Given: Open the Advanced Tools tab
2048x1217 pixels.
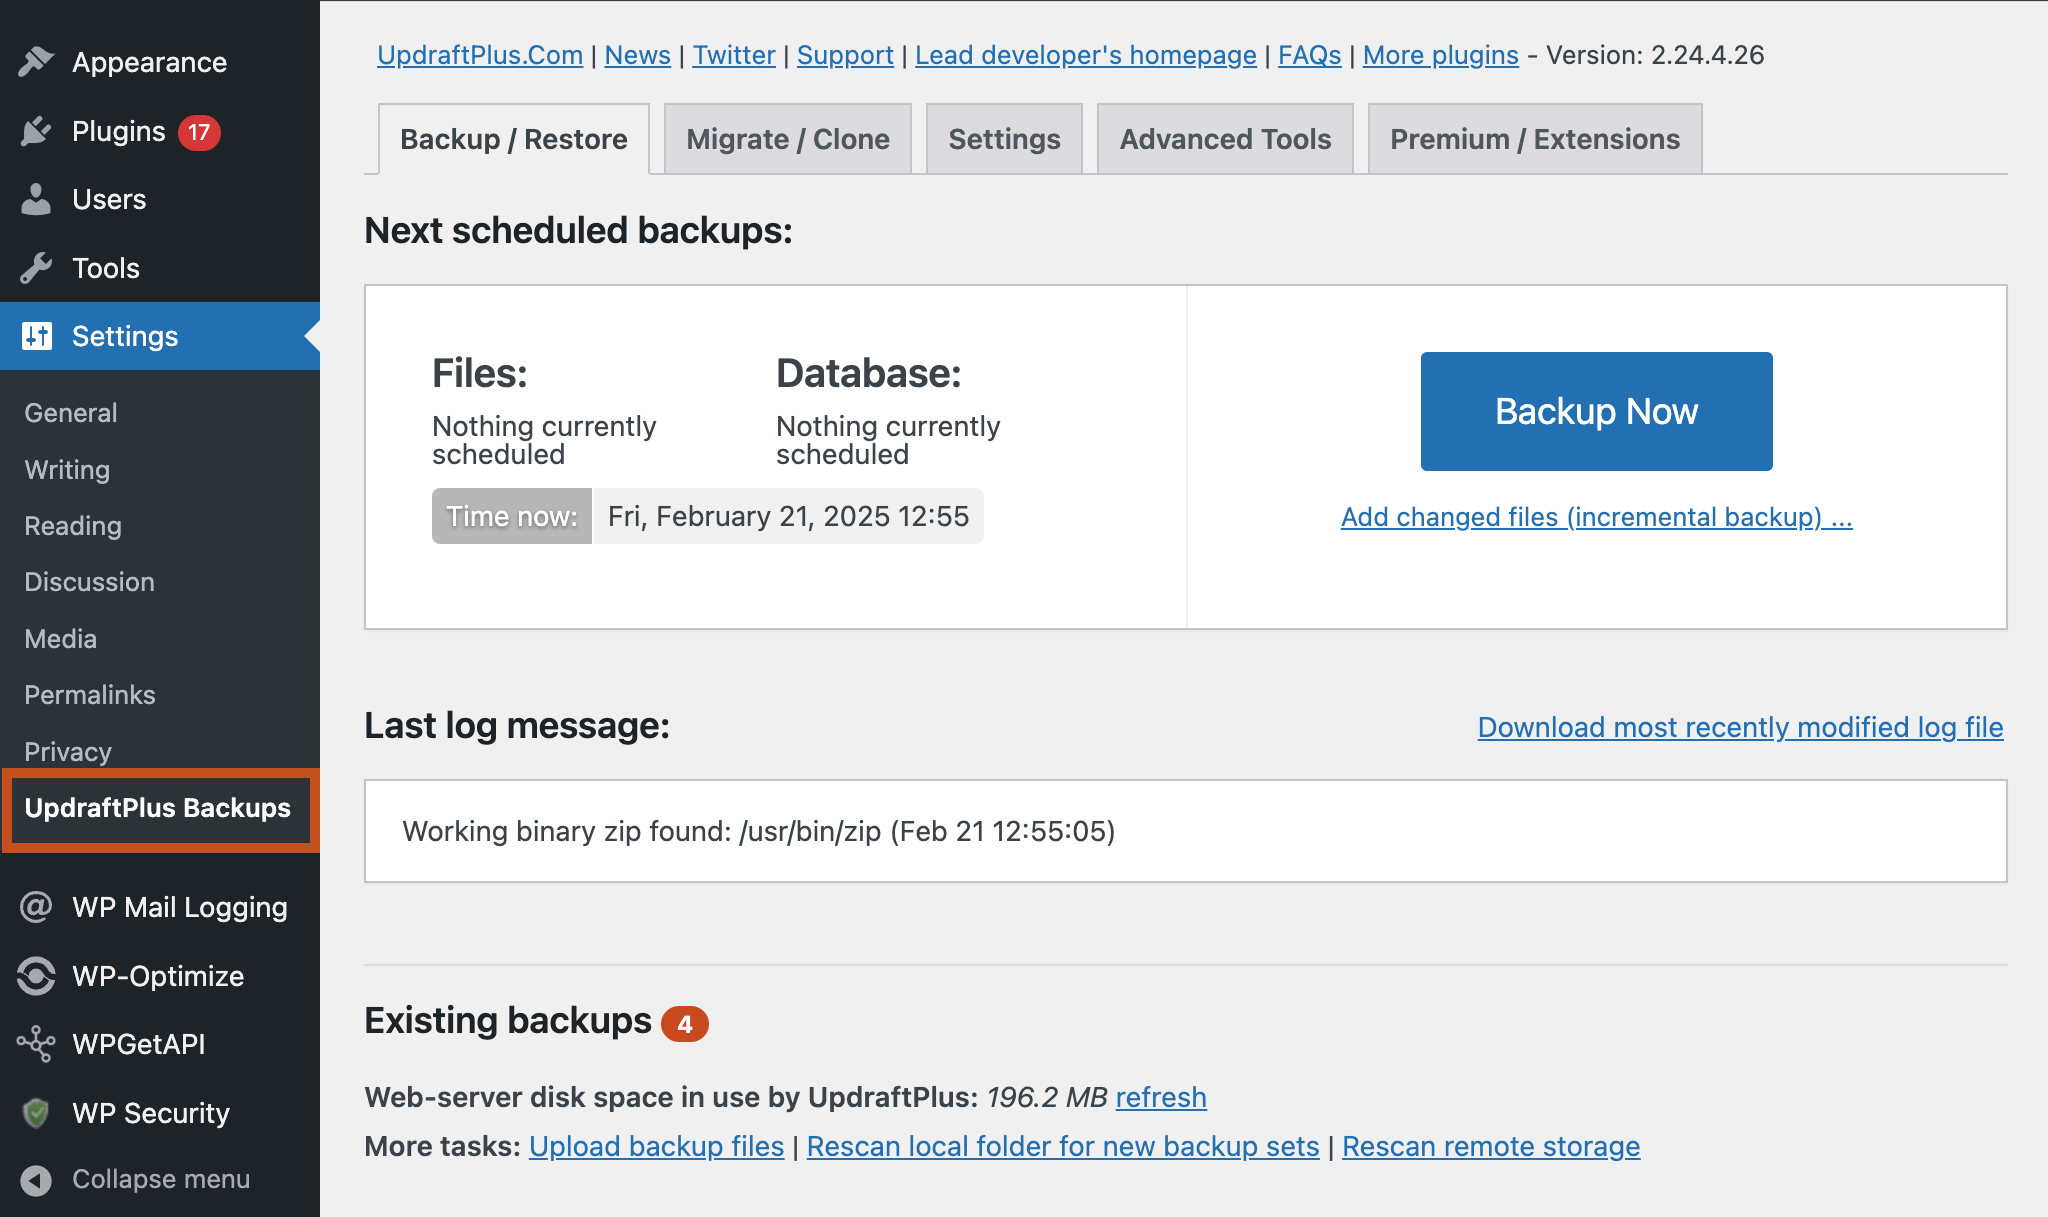Looking at the screenshot, I should (x=1224, y=139).
